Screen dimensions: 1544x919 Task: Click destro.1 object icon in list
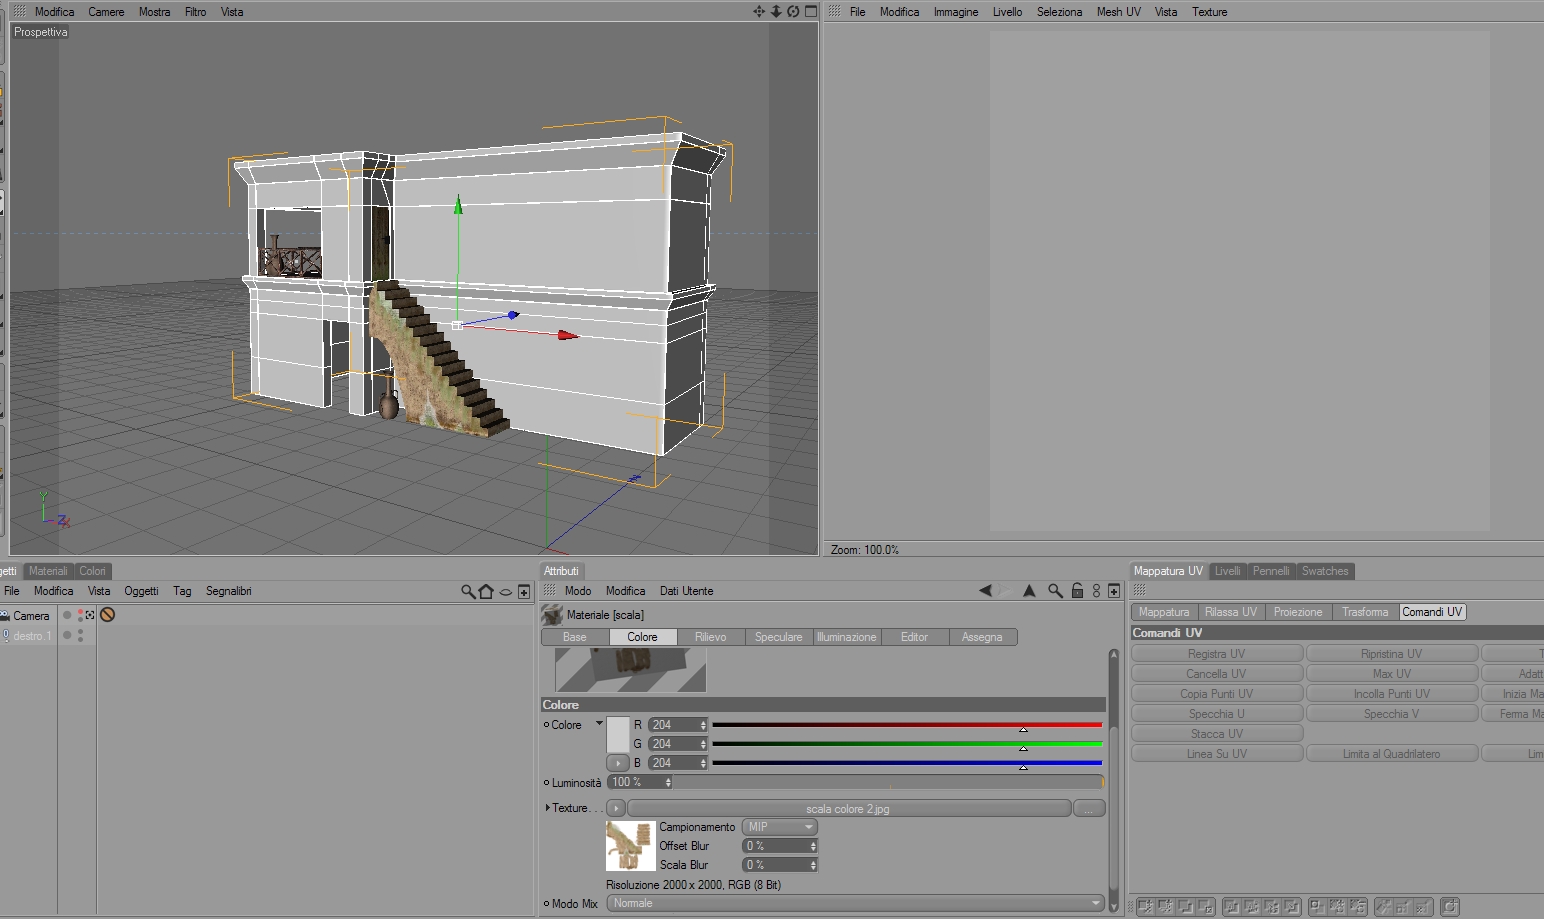point(5,635)
